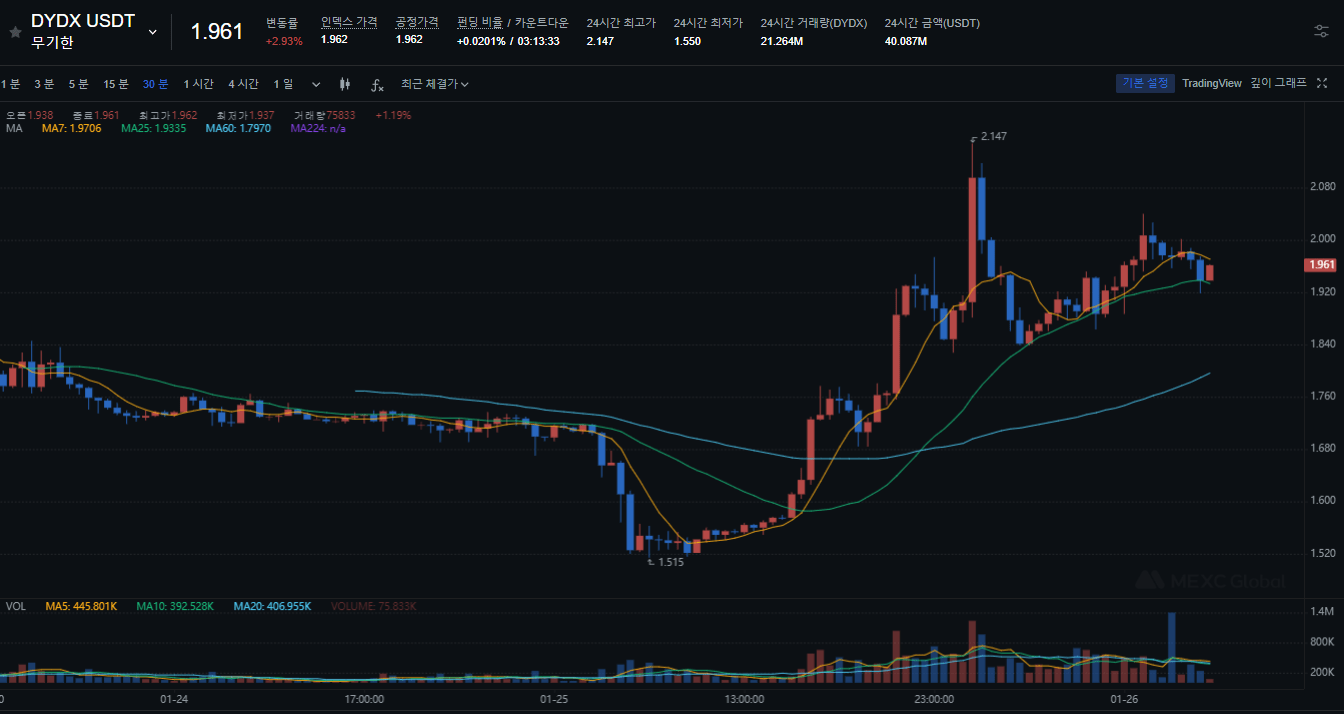Click the 01-25 date on time axis
Screen dimensions: 1344x714
pos(554,698)
